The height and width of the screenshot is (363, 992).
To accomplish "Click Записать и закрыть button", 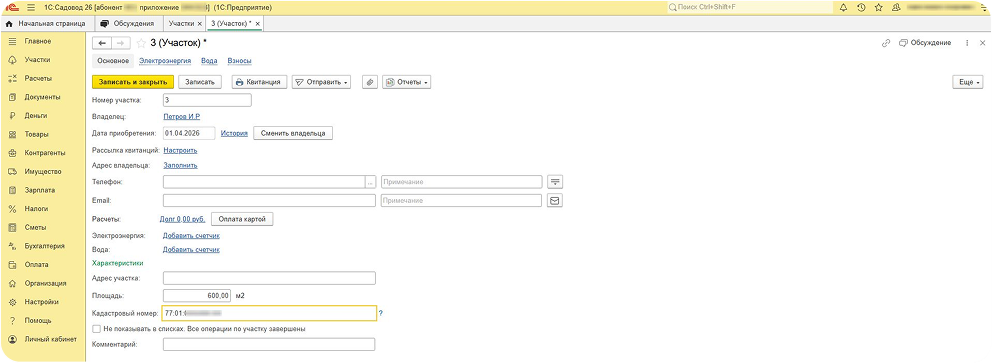I will pyautogui.click(x=133, y=82).
